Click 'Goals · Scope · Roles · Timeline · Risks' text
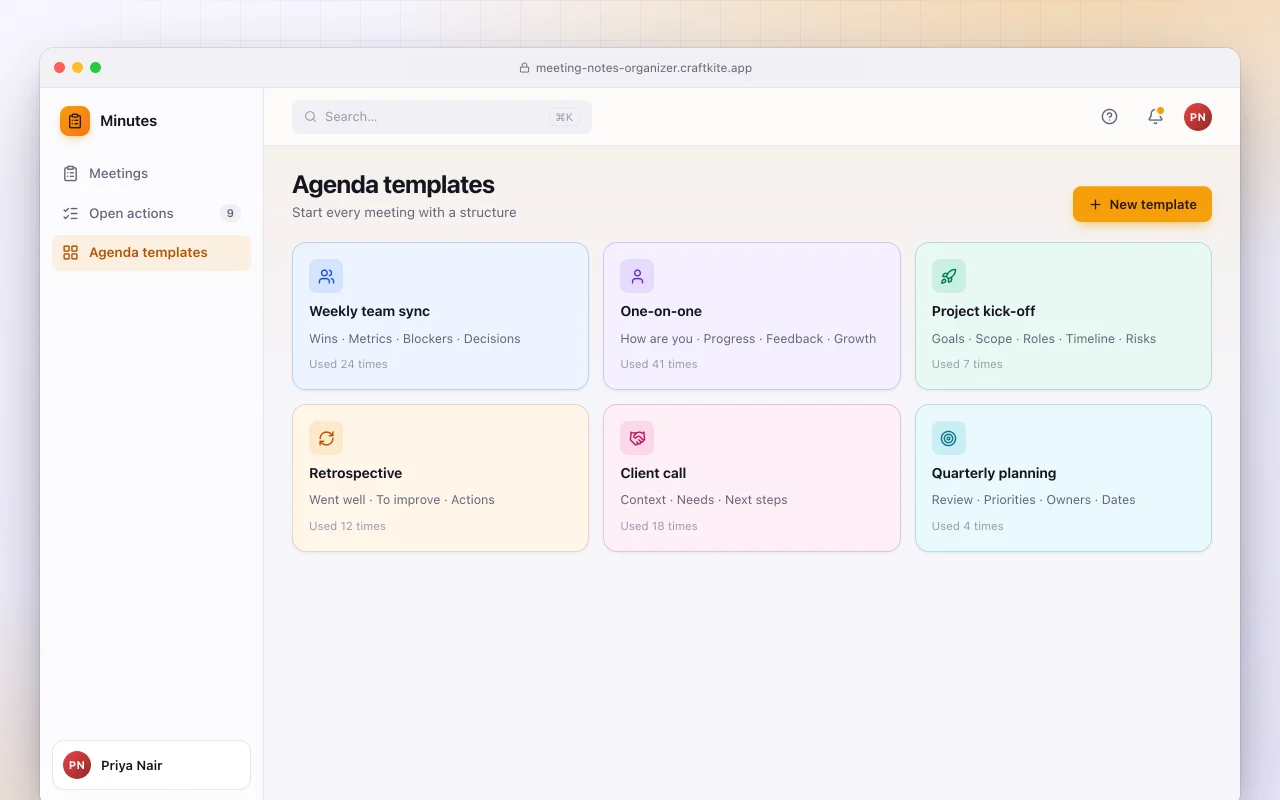 tap(1044, 339)
